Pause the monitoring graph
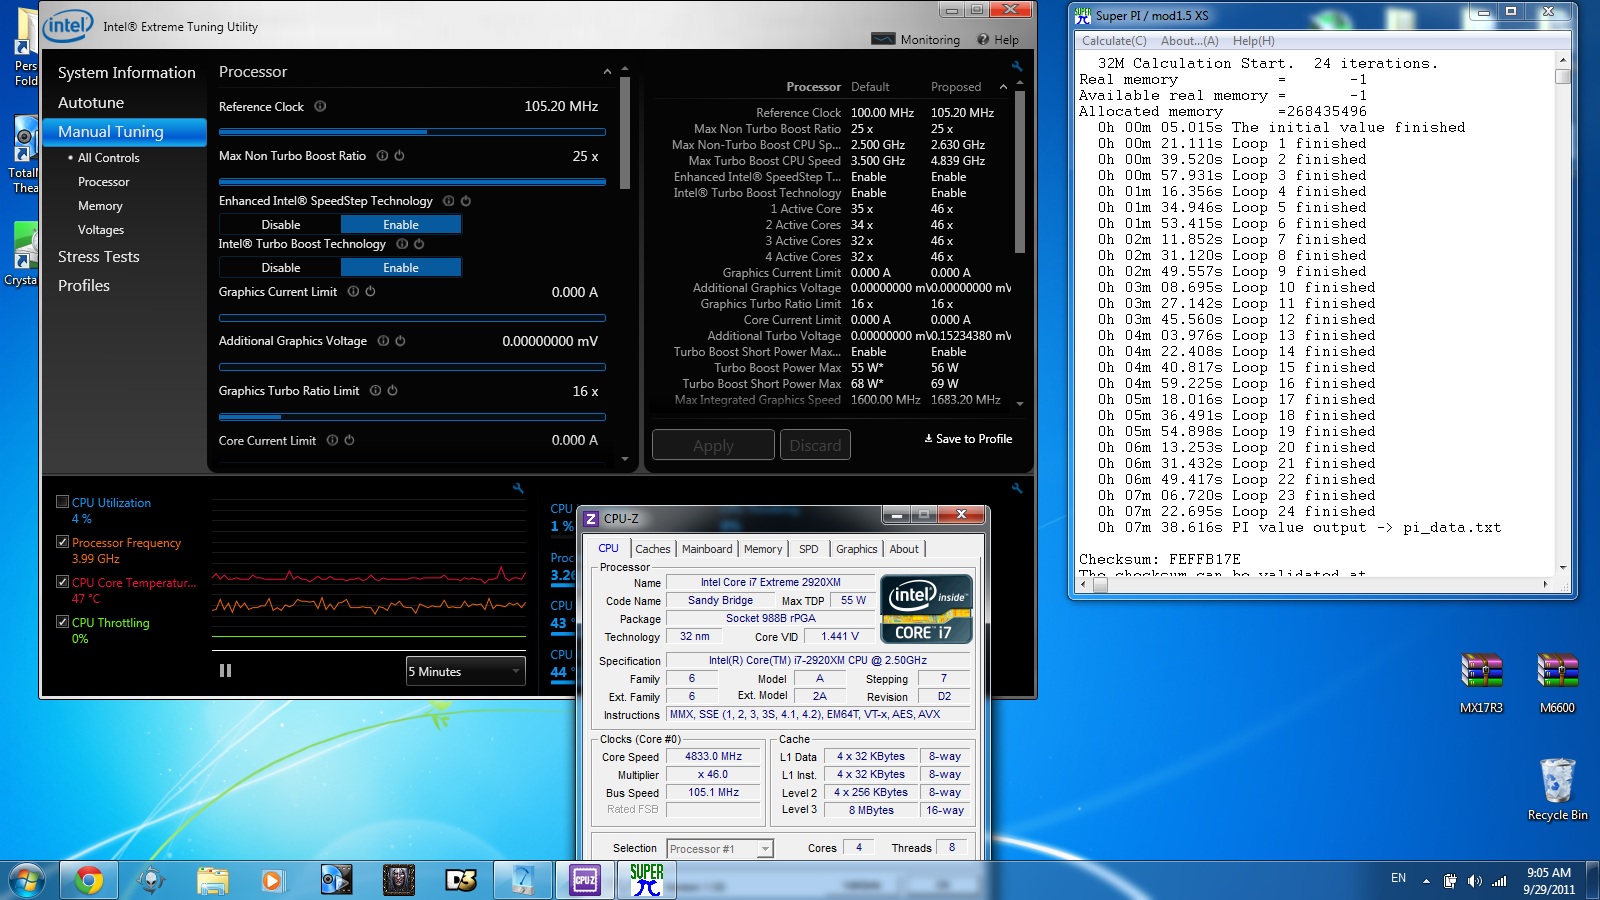Viewport: 1600px width, 900px height. pos(225,671)
